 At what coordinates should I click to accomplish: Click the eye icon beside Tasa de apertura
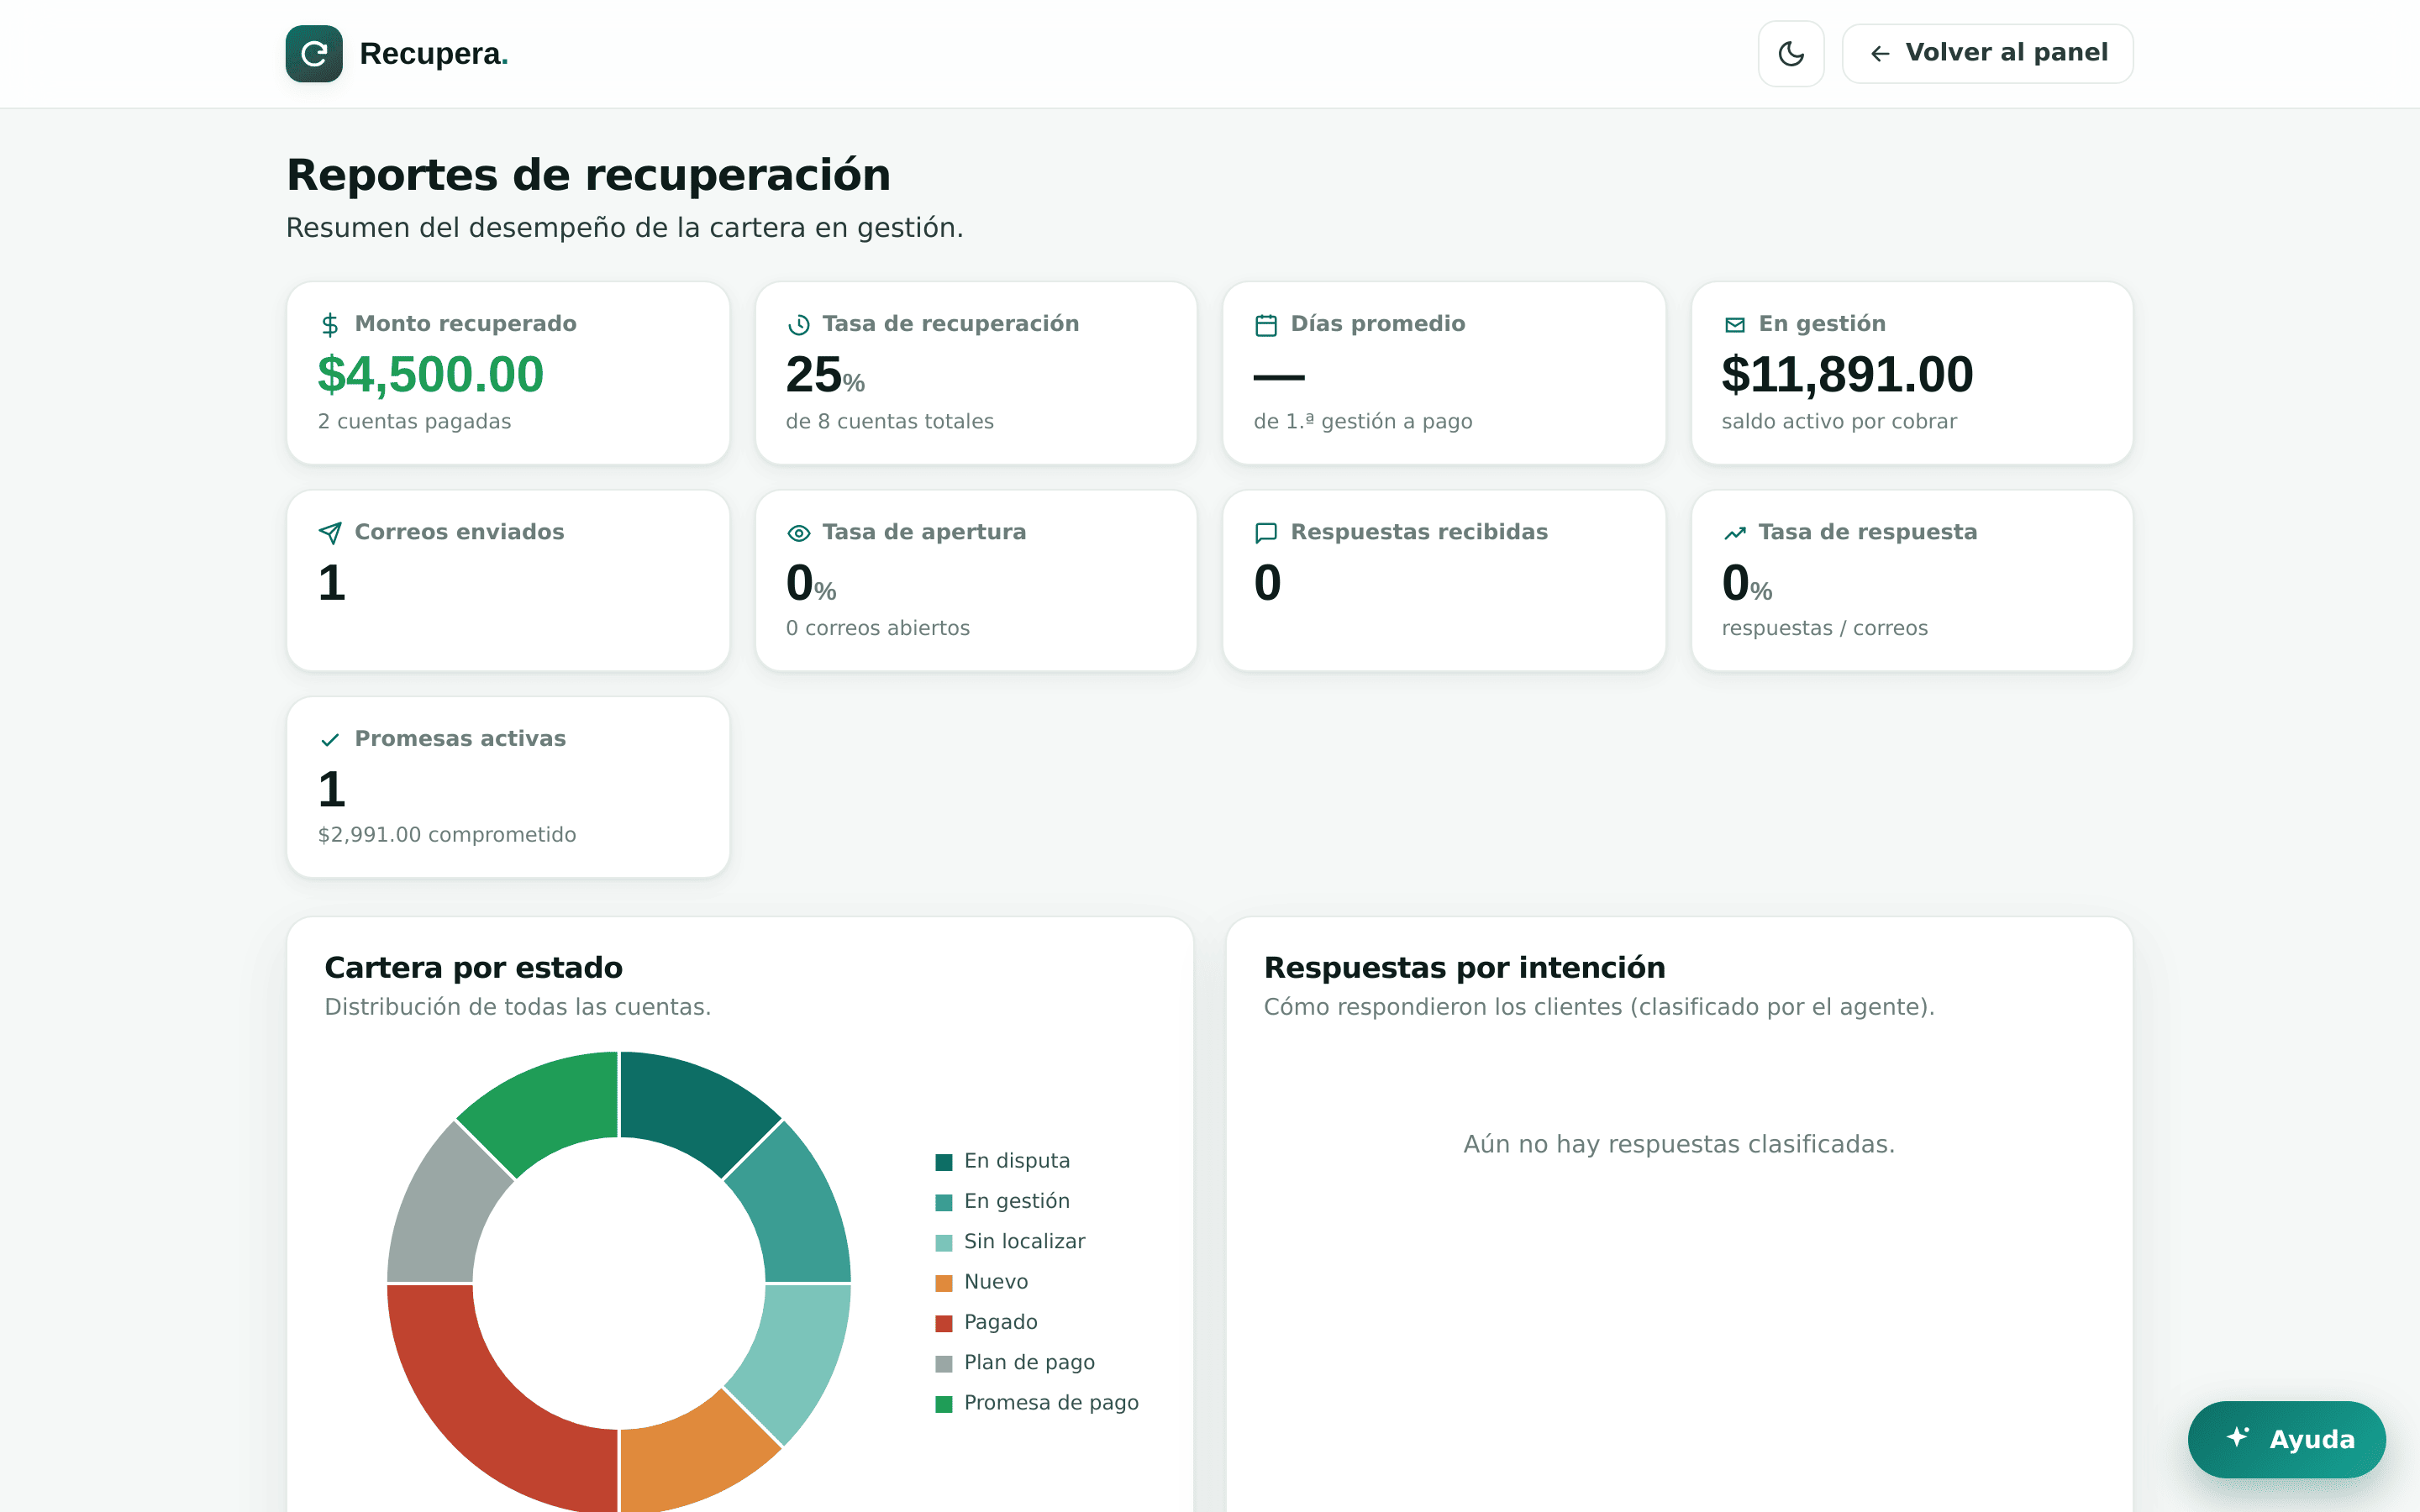(x=798, y=533)
